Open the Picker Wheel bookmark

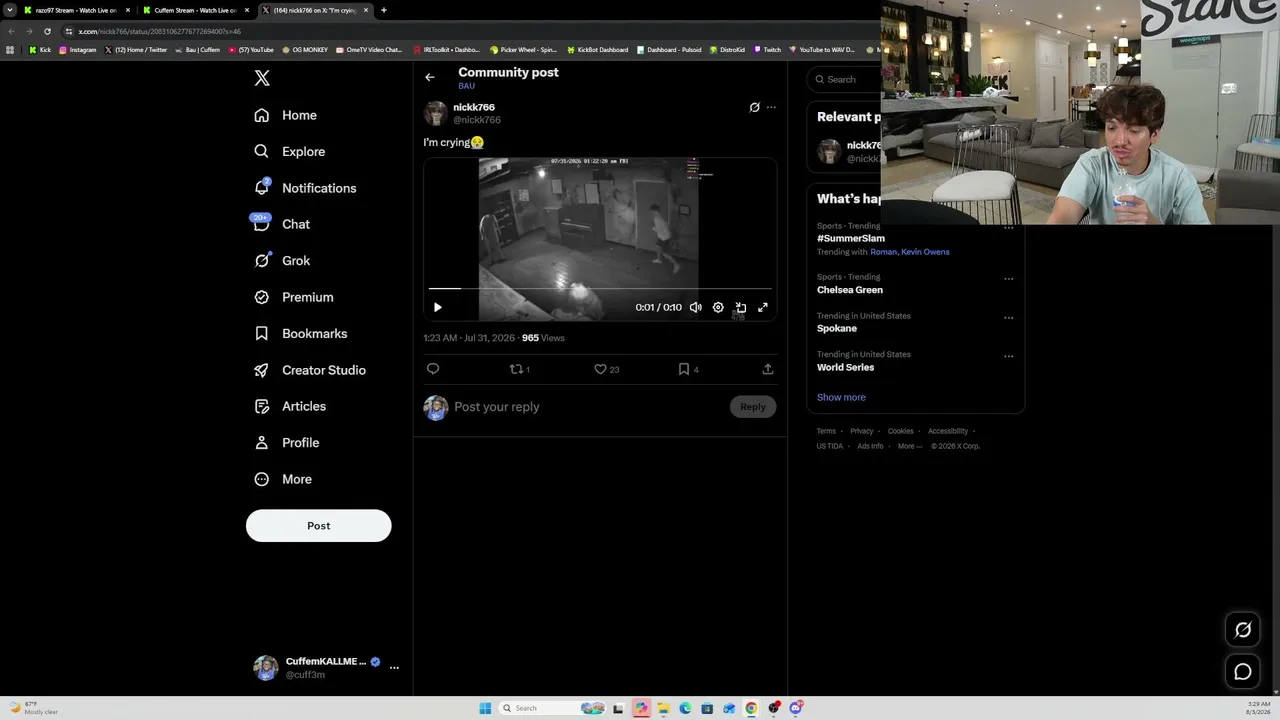[523, 50]
